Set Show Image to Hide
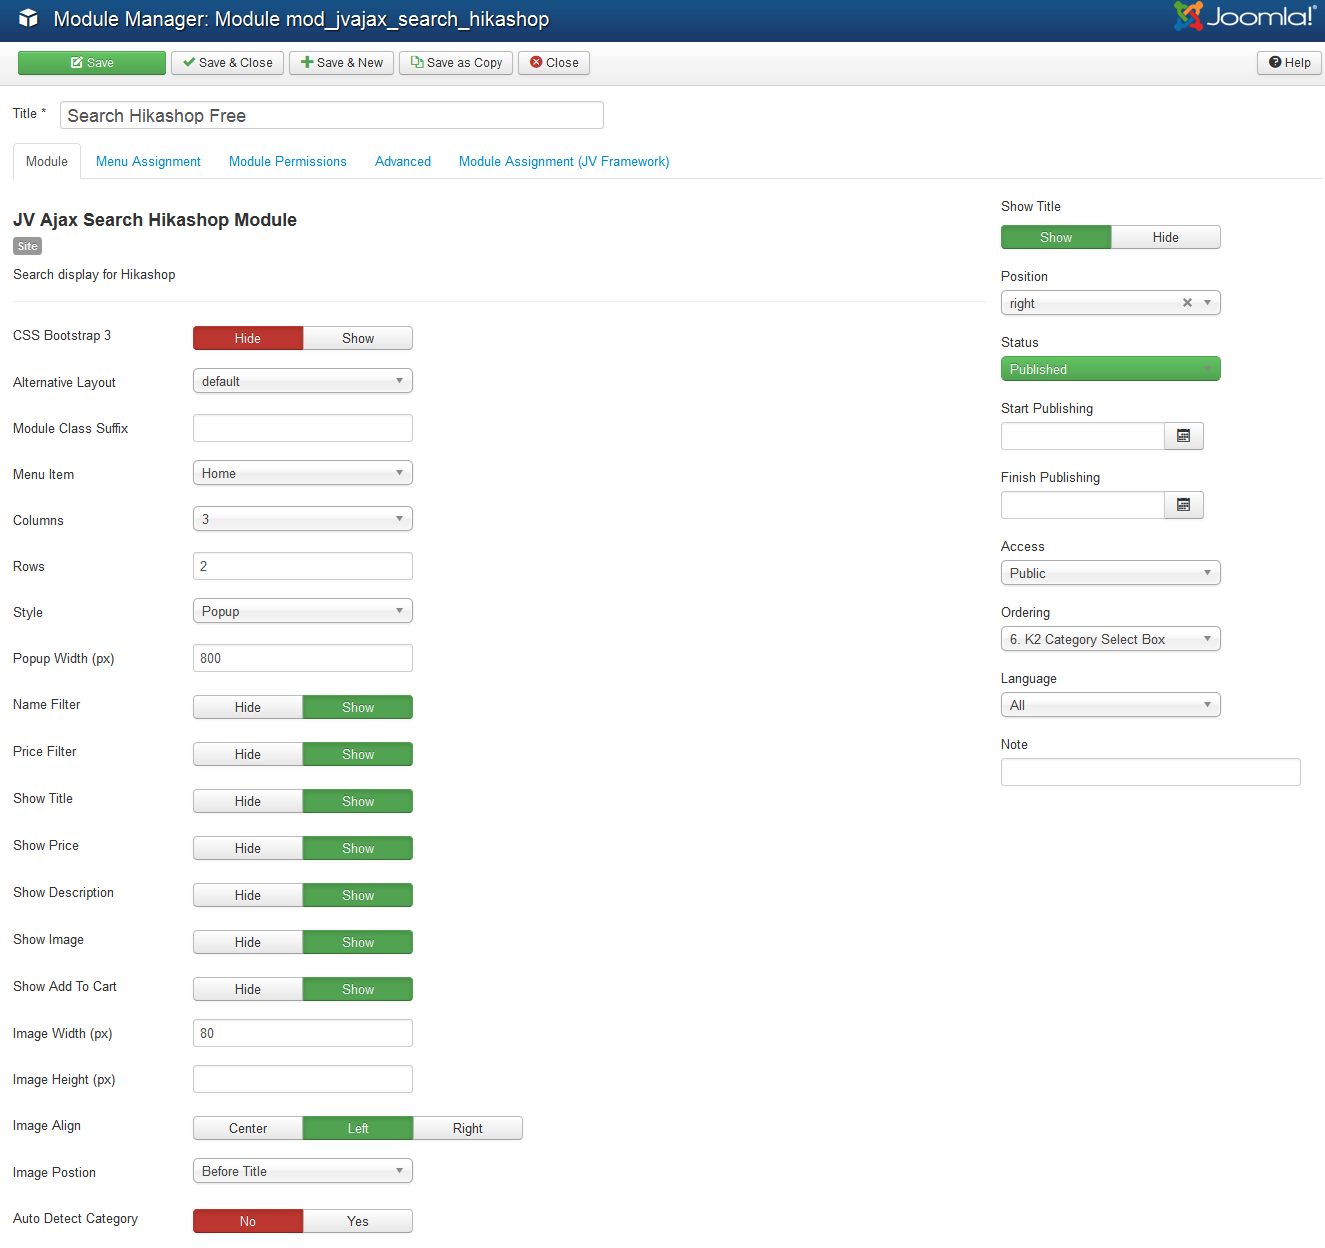This screenshot has width=1325, height=1248. point(248,942)
